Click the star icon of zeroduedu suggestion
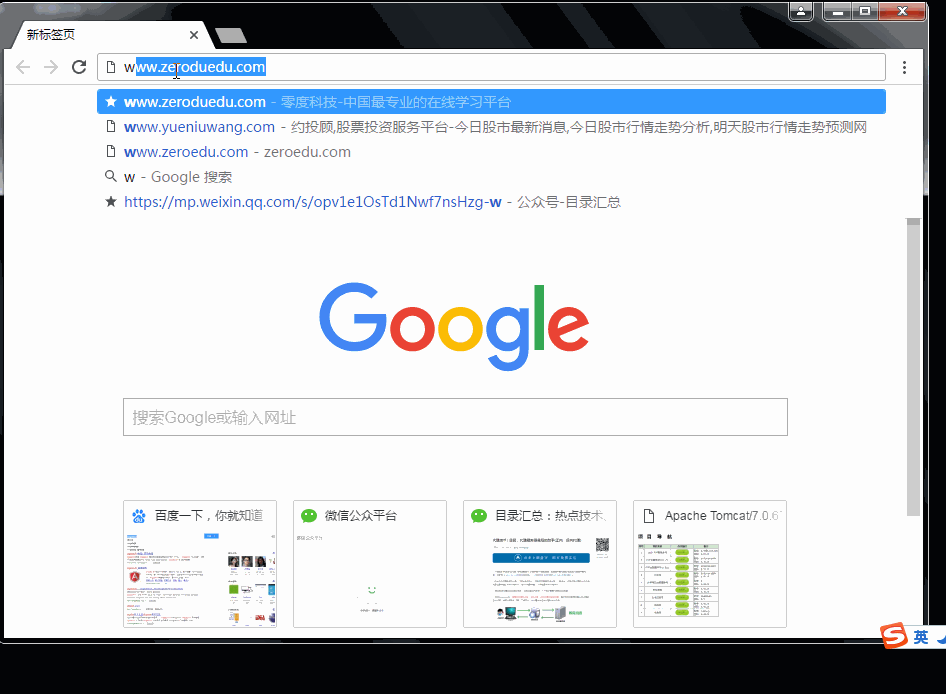946x694 pixels. pos(111,101)
